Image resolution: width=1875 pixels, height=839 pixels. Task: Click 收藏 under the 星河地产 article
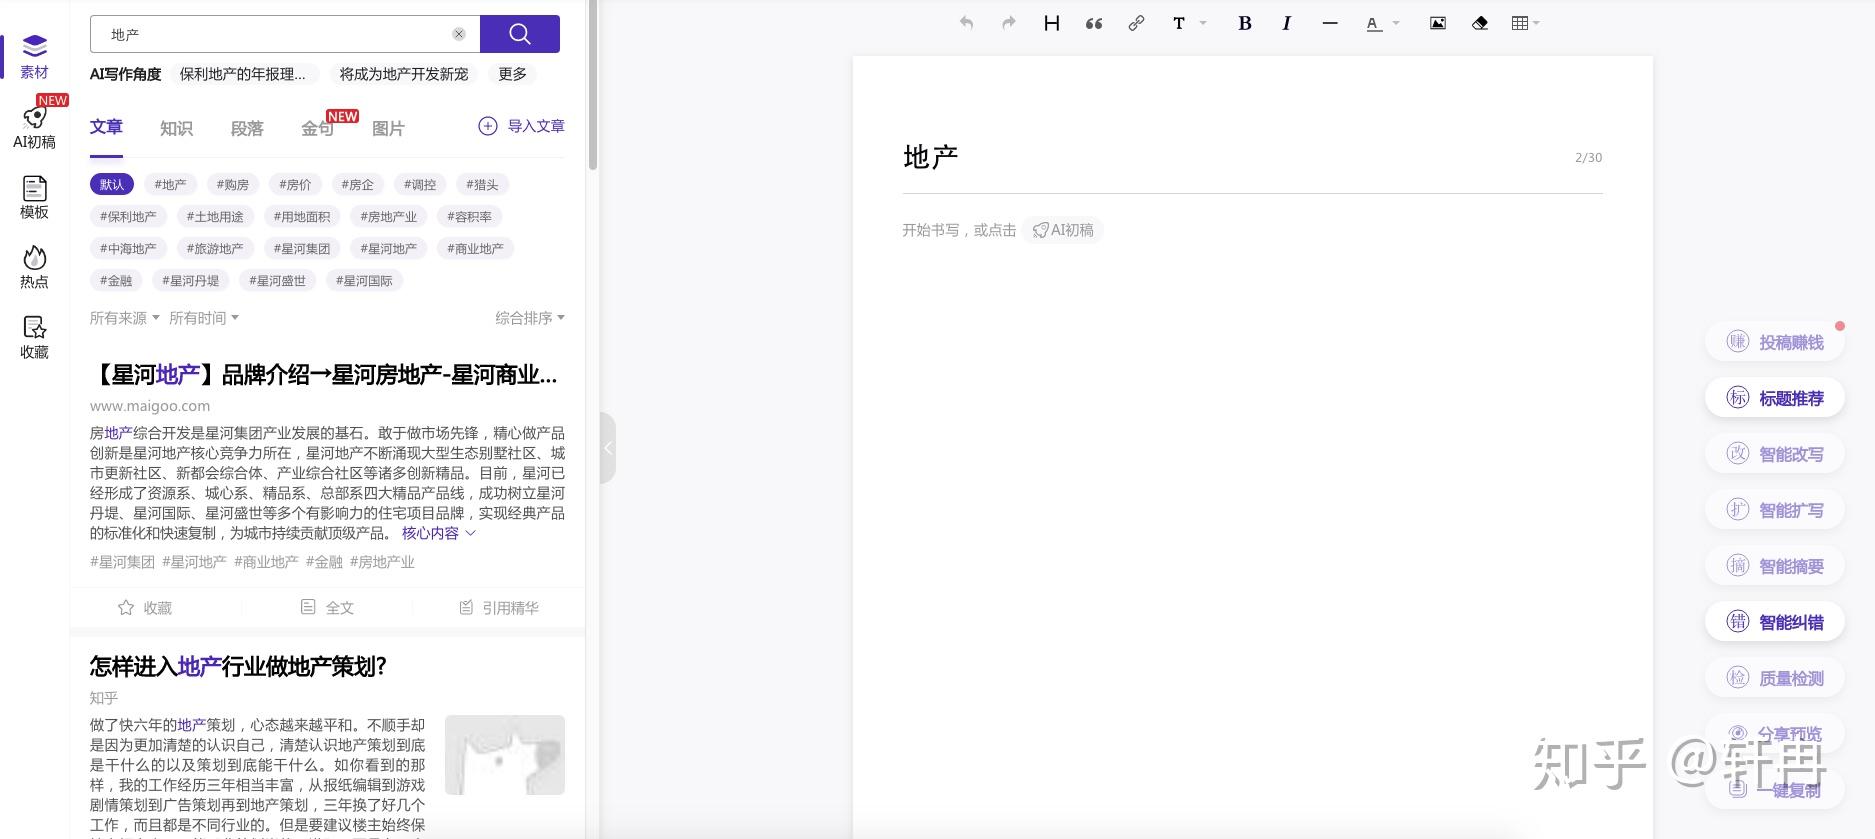click(x=145, y=607)
